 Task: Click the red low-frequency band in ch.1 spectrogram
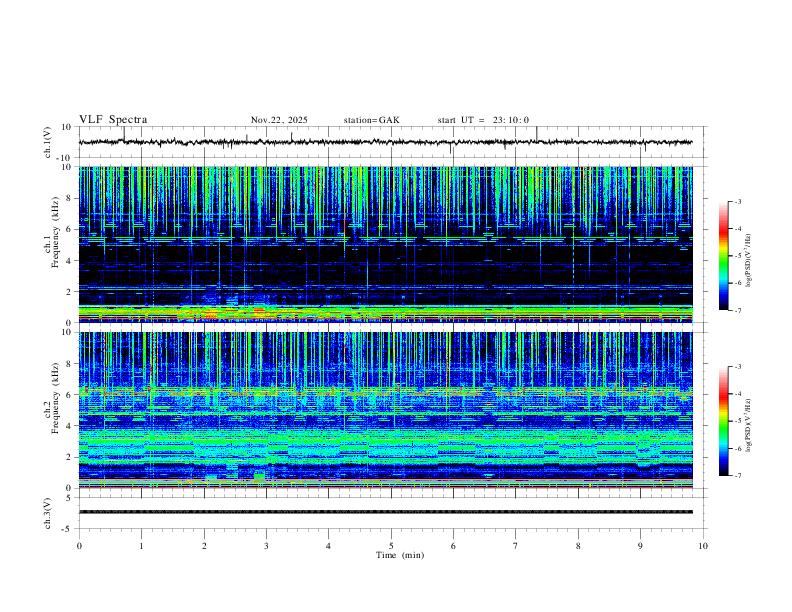point(386,319)
